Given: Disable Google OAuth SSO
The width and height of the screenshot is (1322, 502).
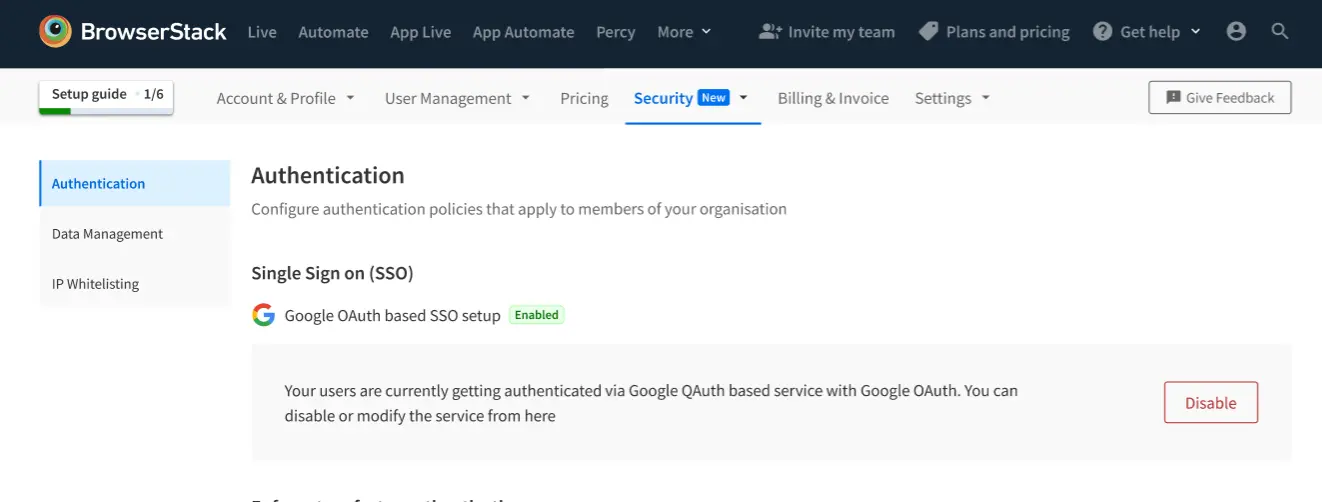Looking at the screenshot, I should (x=1210, y=403).
